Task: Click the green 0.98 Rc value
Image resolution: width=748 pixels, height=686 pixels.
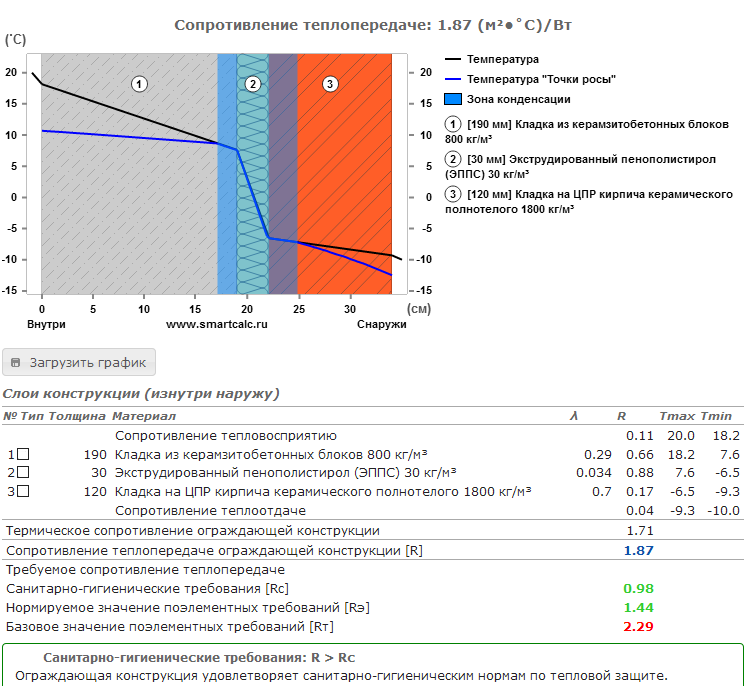Action: [638, 588]
